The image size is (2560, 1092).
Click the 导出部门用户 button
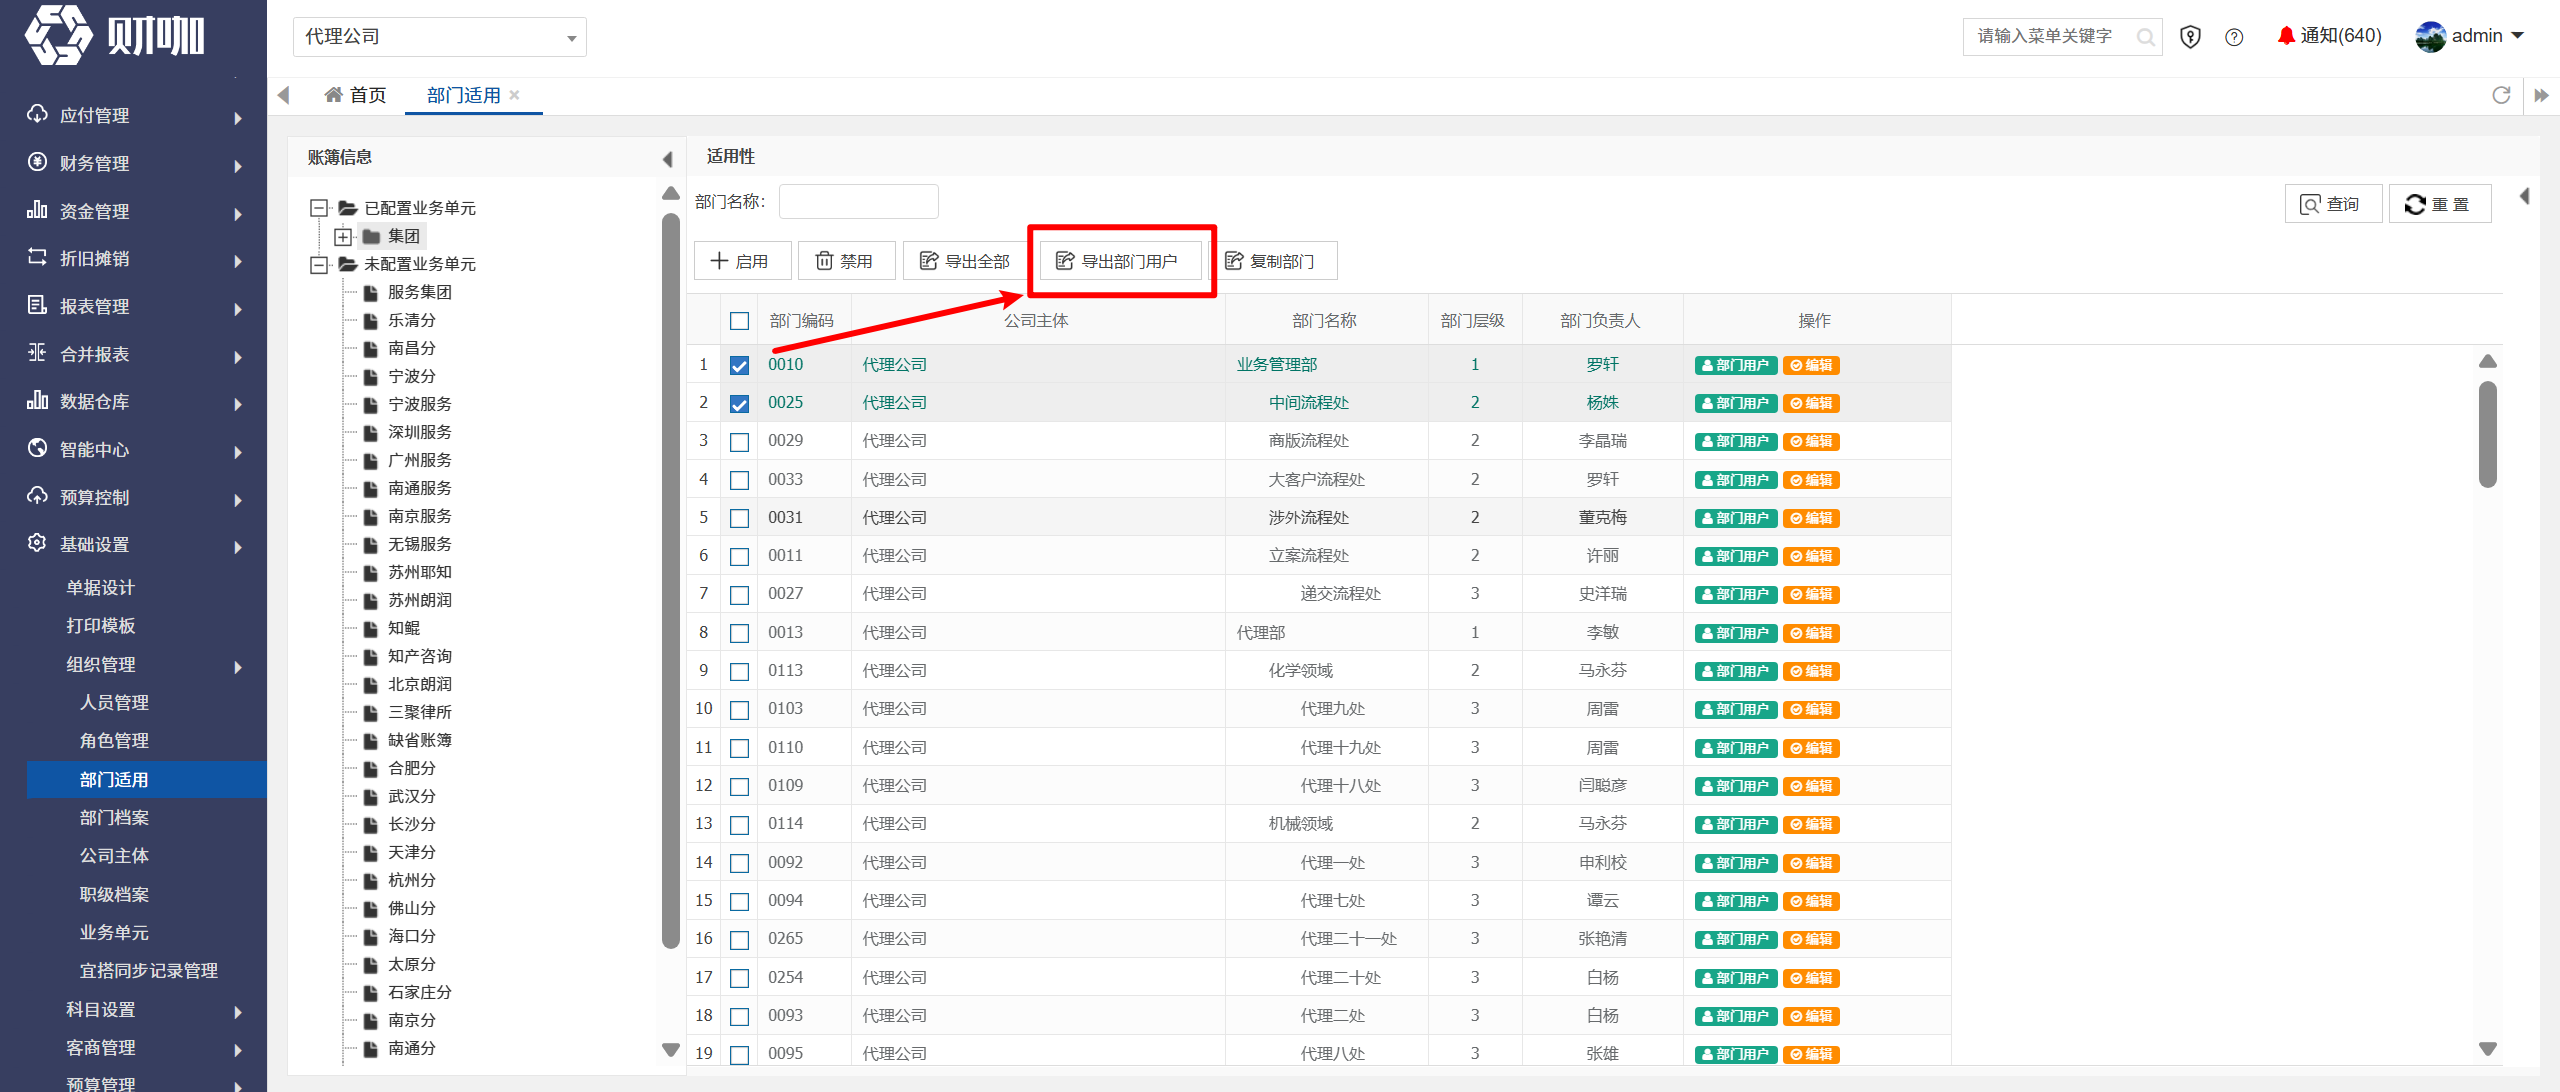coord(1119,261)
